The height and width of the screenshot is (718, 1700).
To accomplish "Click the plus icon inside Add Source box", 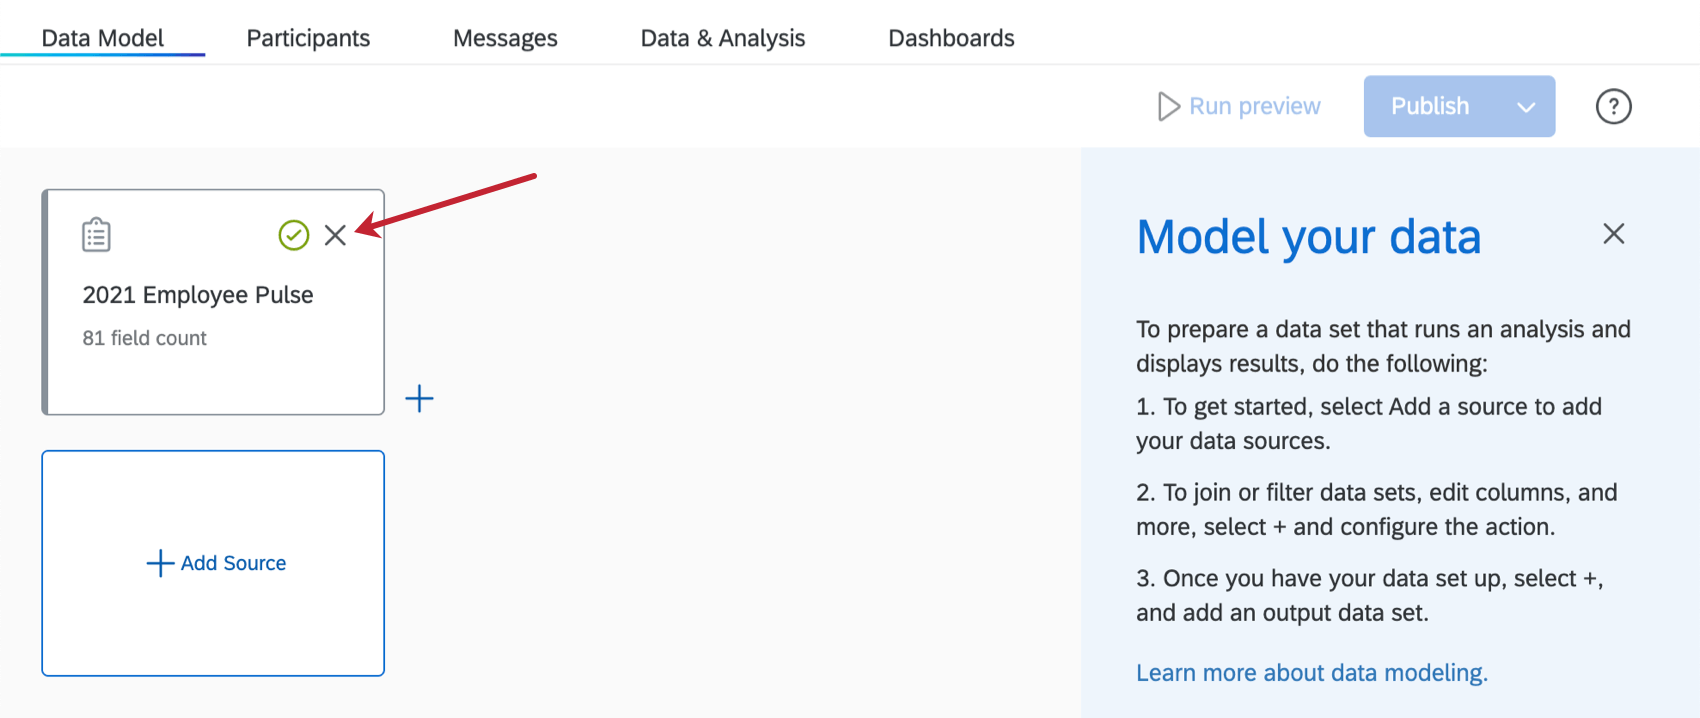I will (x=160, y=563).
